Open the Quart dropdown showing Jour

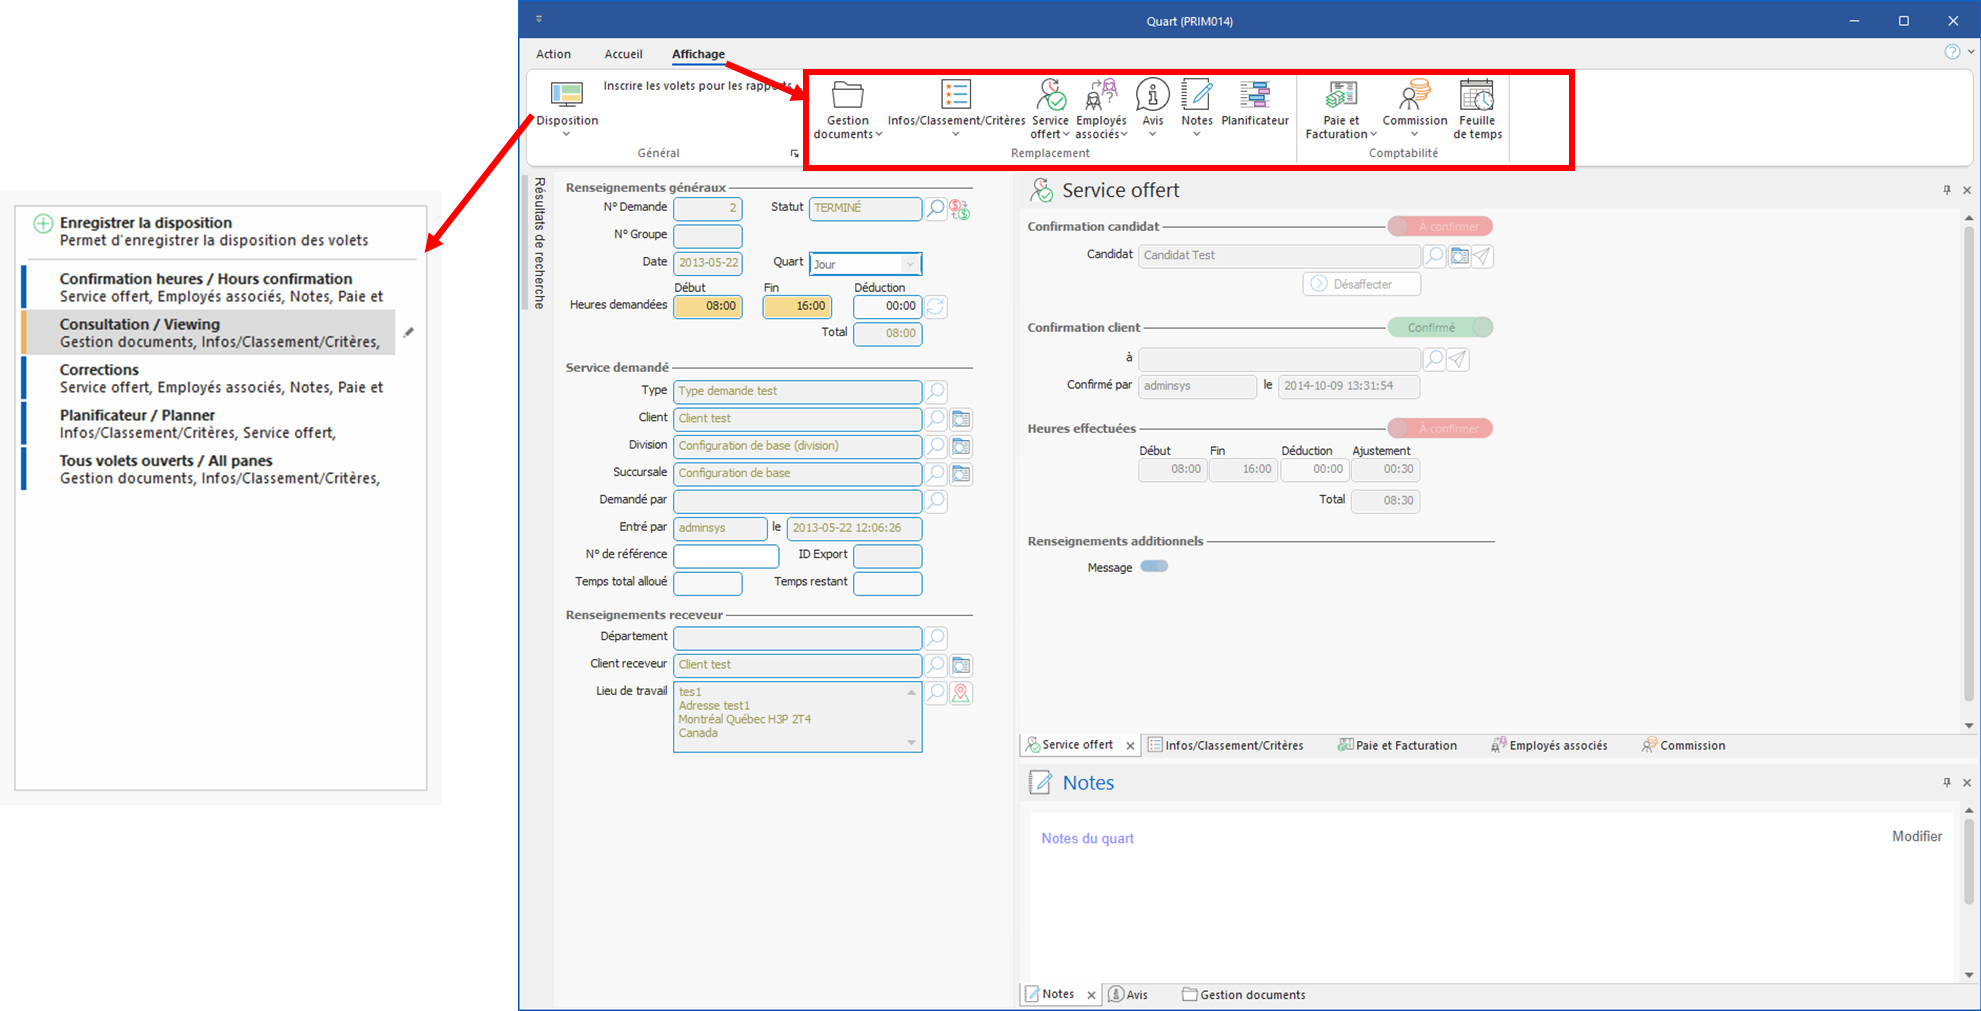click(x=909, y=264)
